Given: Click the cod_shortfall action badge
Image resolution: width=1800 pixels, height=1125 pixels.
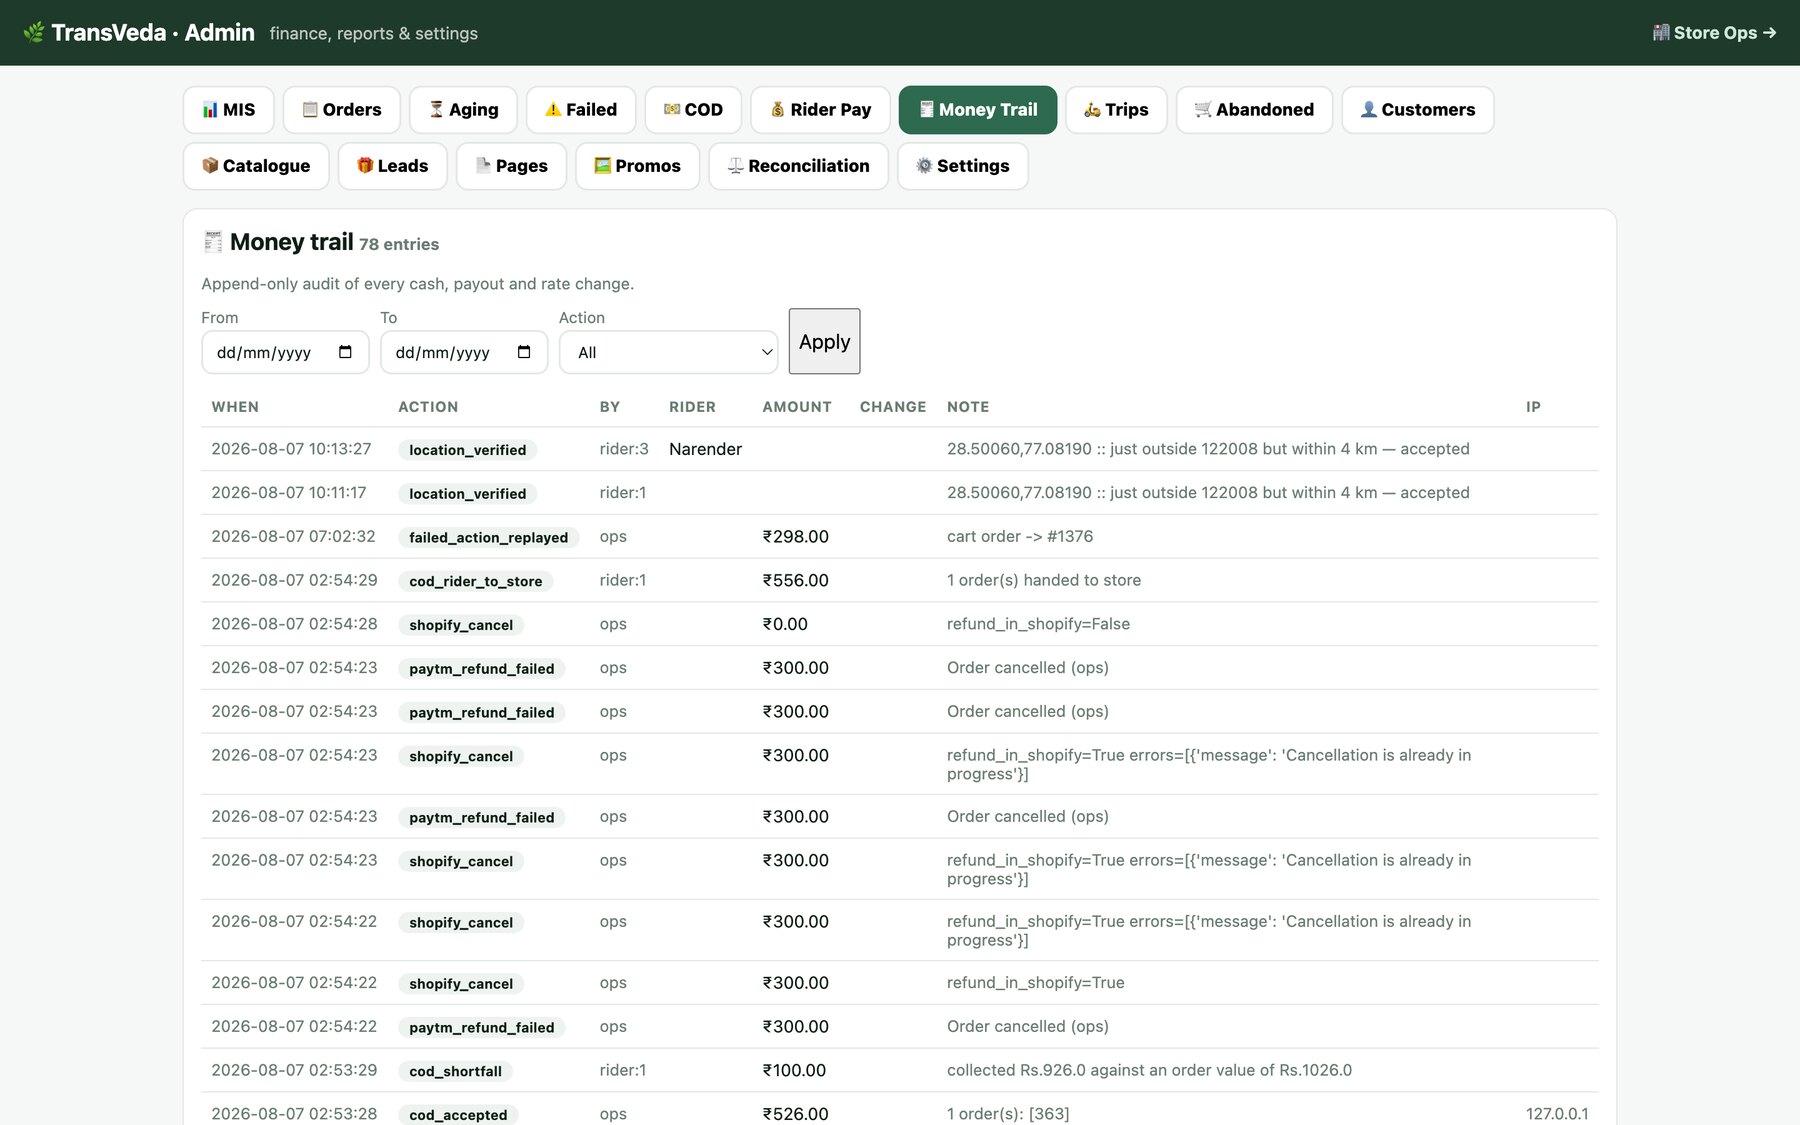Looking at the screenshot, I should [455, 1071].
